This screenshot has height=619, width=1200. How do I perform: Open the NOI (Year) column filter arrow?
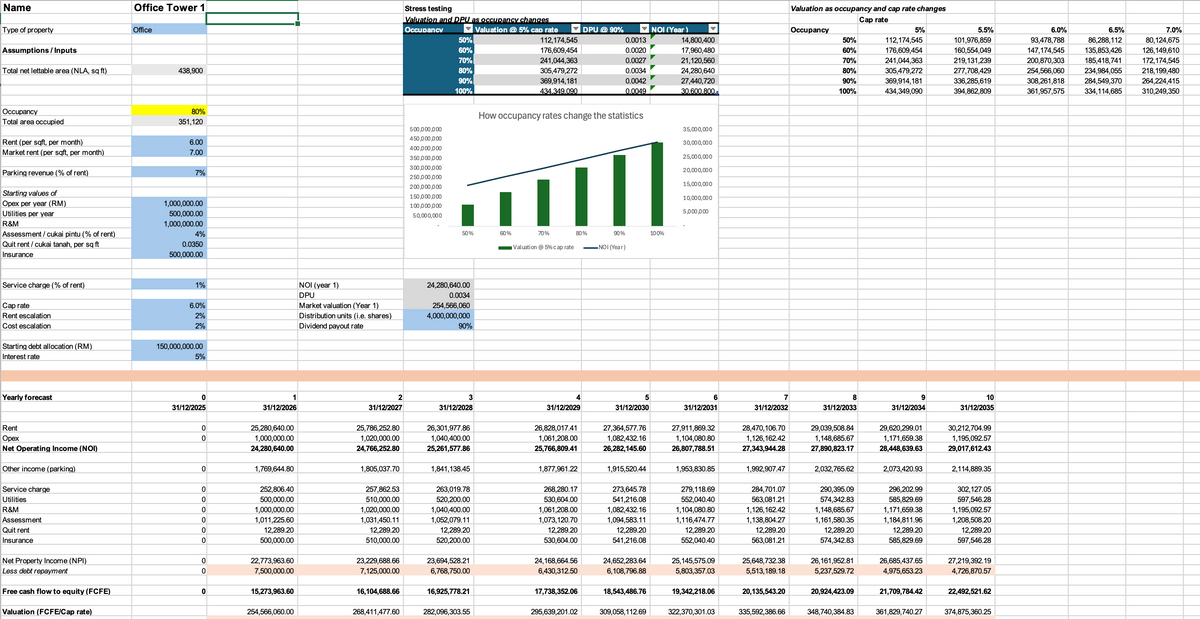click(x=712, y=30)
